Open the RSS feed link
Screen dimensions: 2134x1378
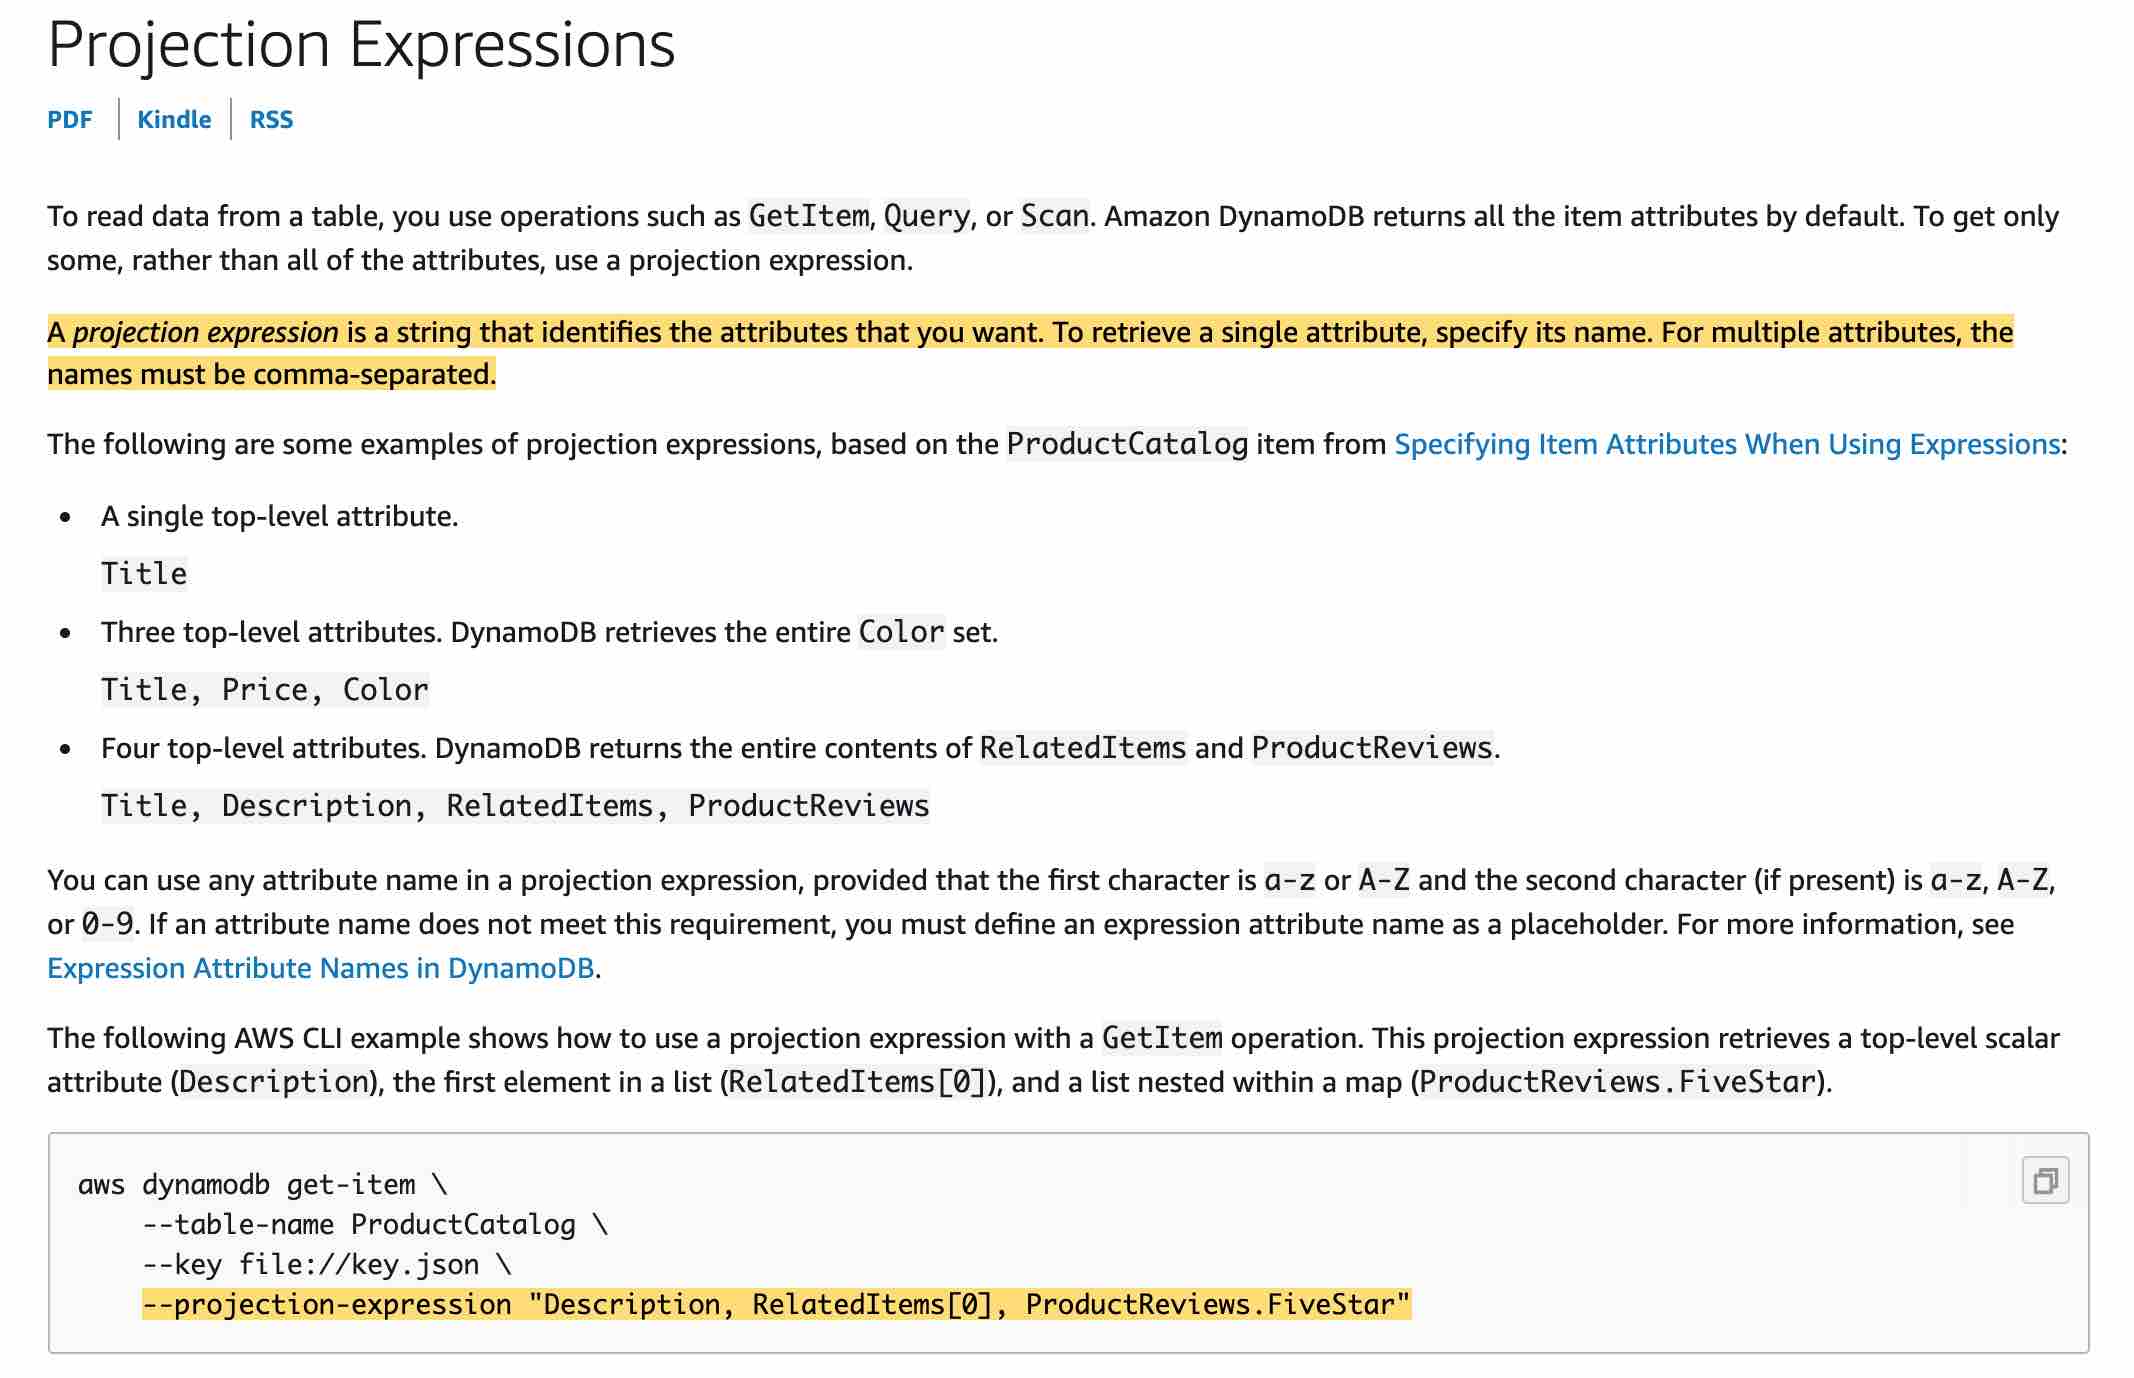coord(271,120)
